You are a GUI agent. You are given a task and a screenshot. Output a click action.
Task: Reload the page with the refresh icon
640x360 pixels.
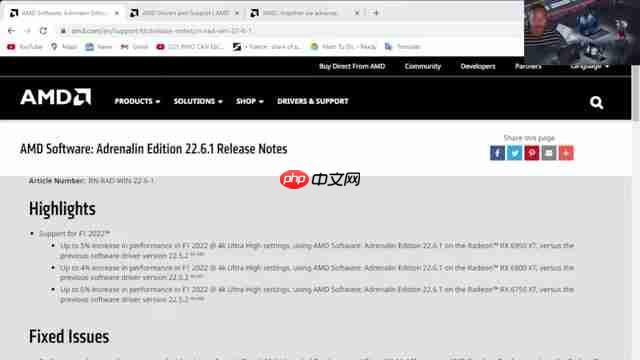[x=43, y=31]
